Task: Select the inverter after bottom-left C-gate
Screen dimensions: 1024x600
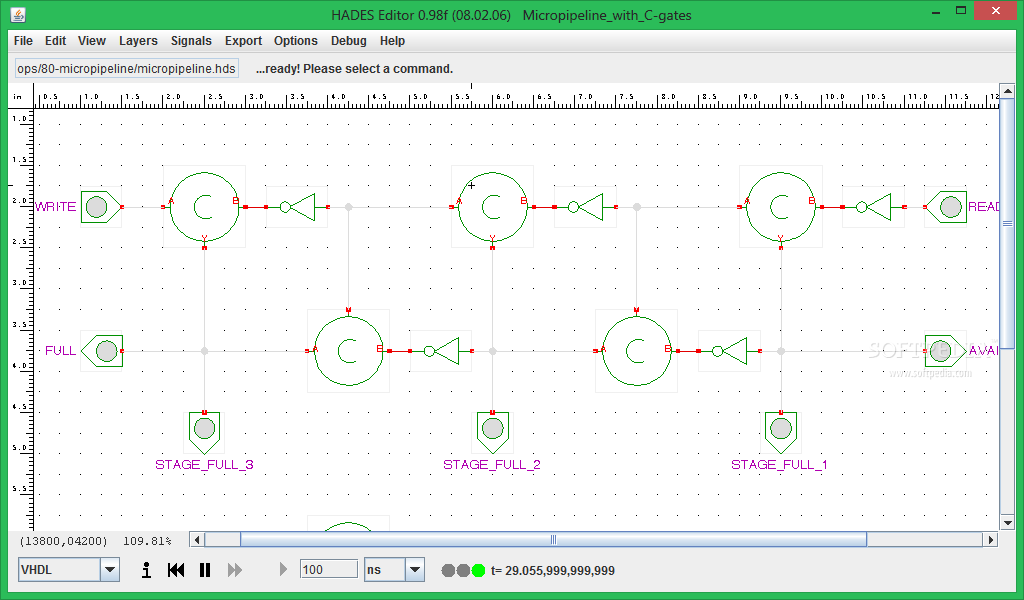Action: tap(441, 351)
